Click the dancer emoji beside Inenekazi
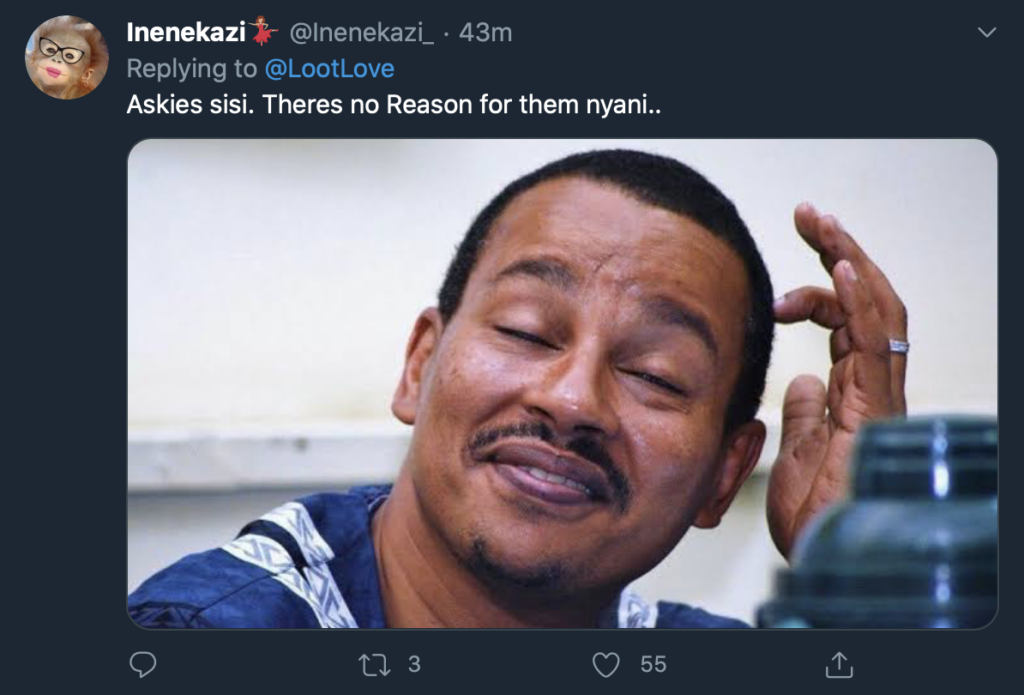This screenshot has height=695, width=1024. pyautogui.click(x=263, y=31)
